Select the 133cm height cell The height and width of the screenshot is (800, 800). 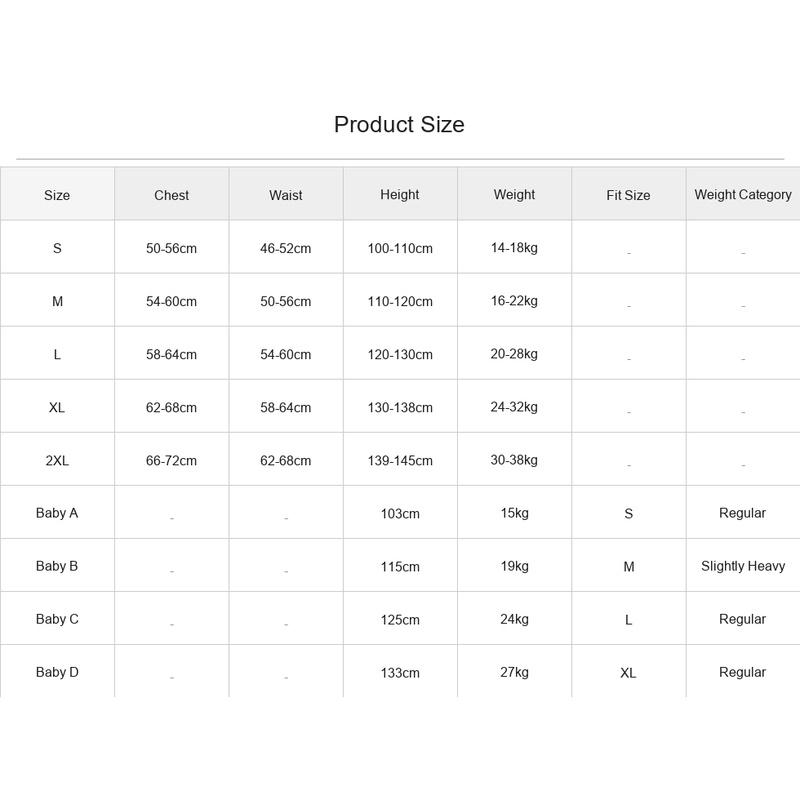(400, 672)
